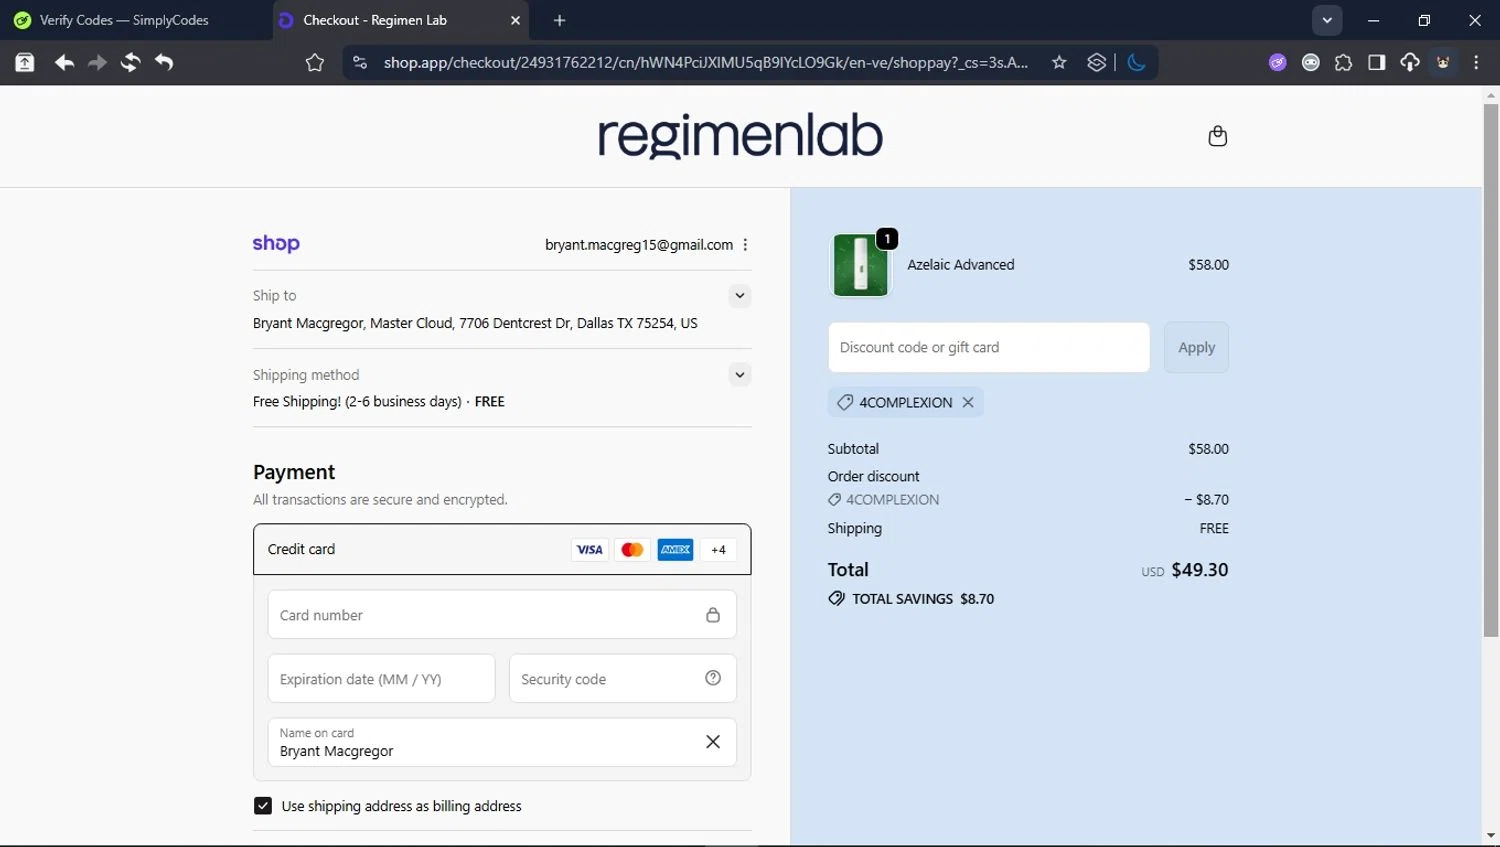The height and width of the screenshot is (847, 1500).
Task: Select the Credit card payment option
Action: [x=502, y=549]
